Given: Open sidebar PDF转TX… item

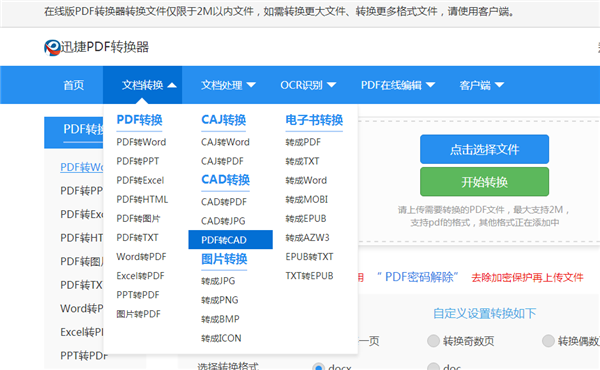Looking at the screenshot, I should [82, 285].
